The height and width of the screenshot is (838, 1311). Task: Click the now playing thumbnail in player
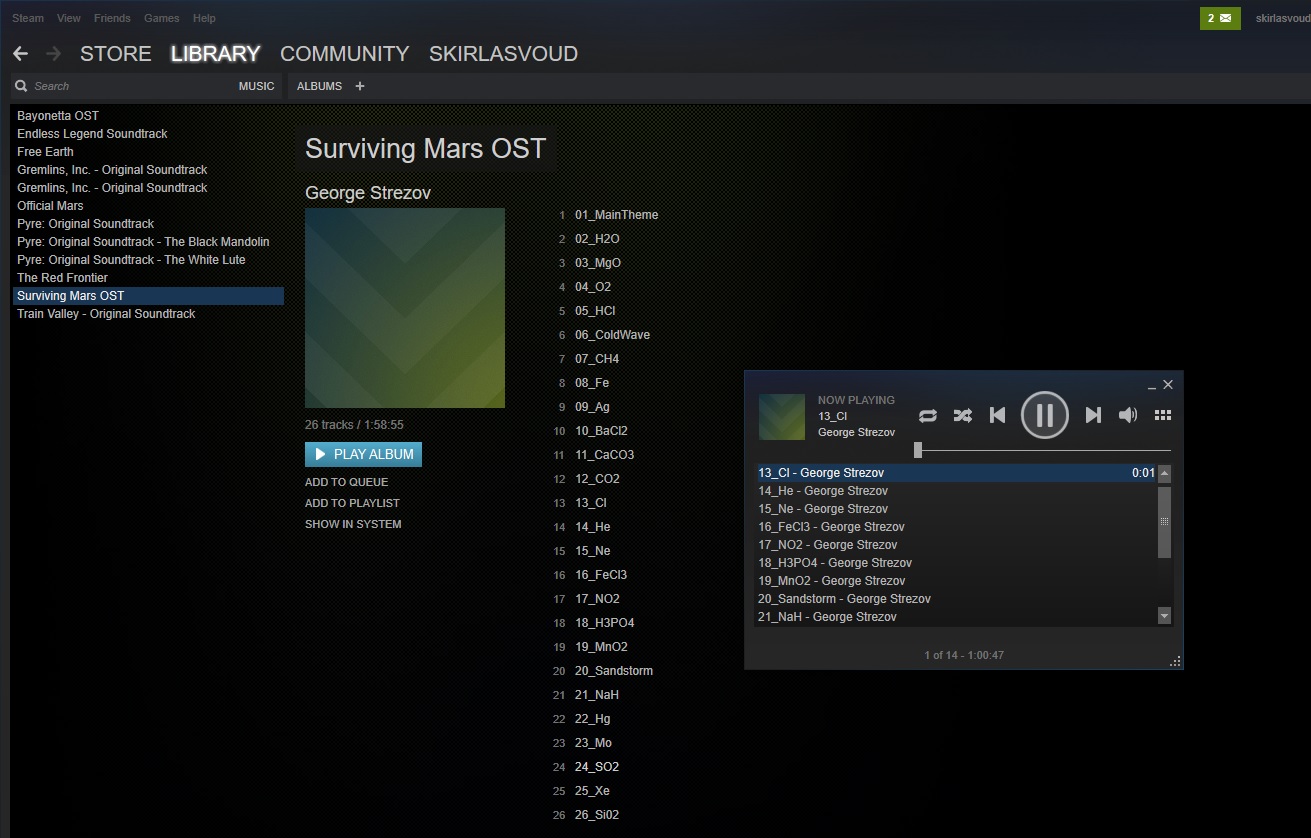click(x=782, y=417)
